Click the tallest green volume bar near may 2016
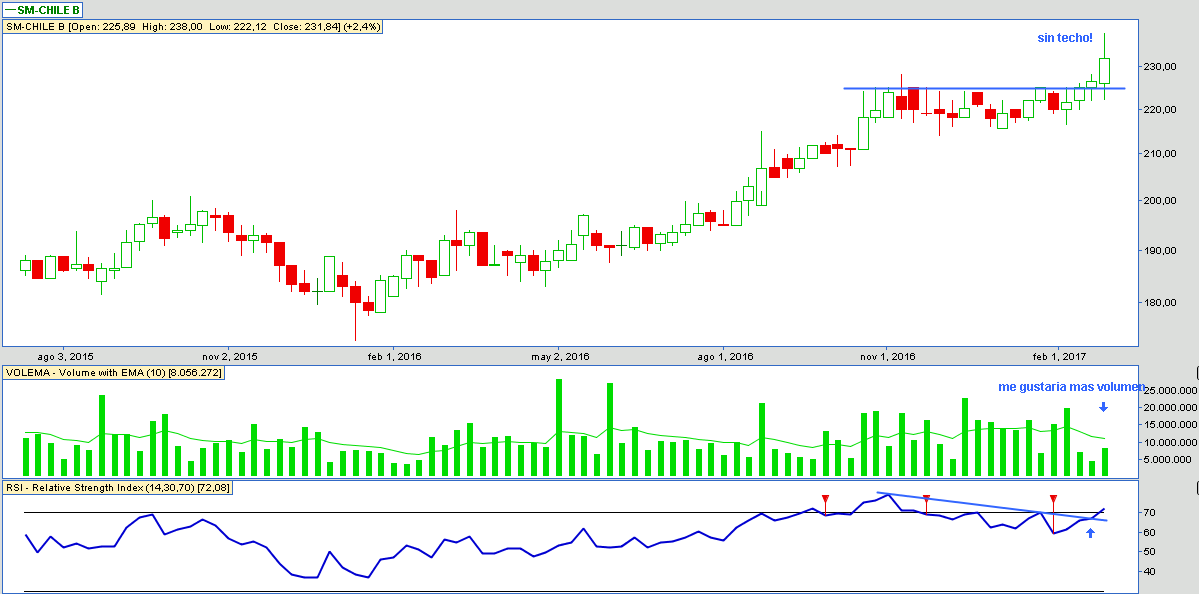 (559, 427)
